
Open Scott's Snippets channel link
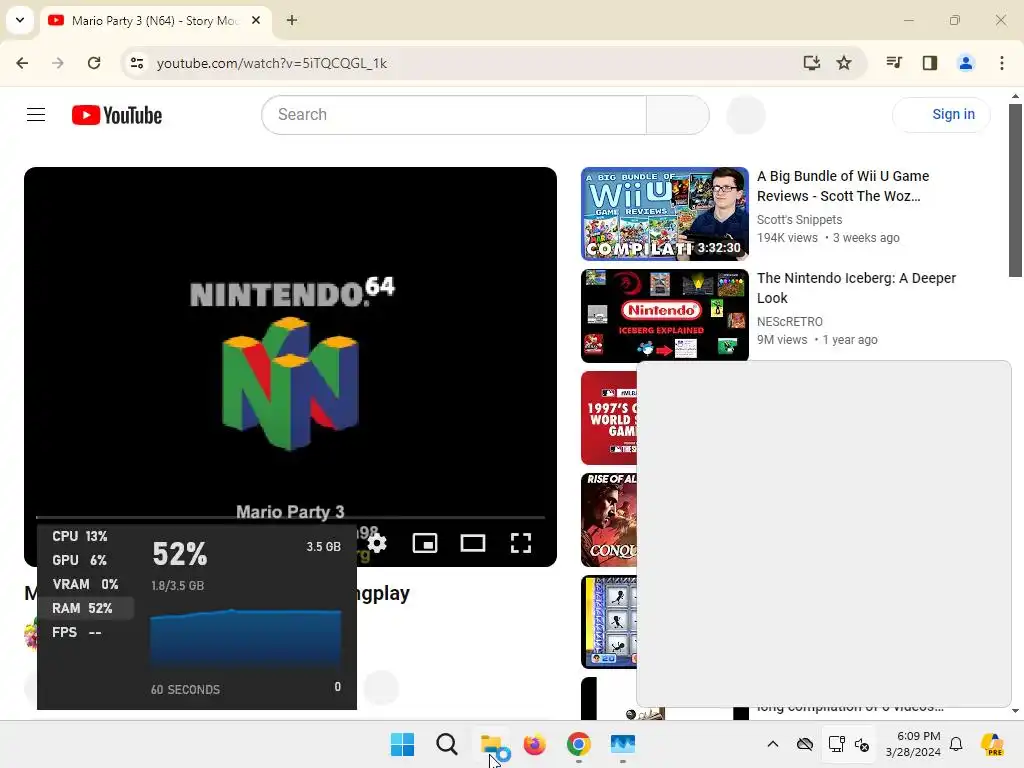click(x=799, y=220)
